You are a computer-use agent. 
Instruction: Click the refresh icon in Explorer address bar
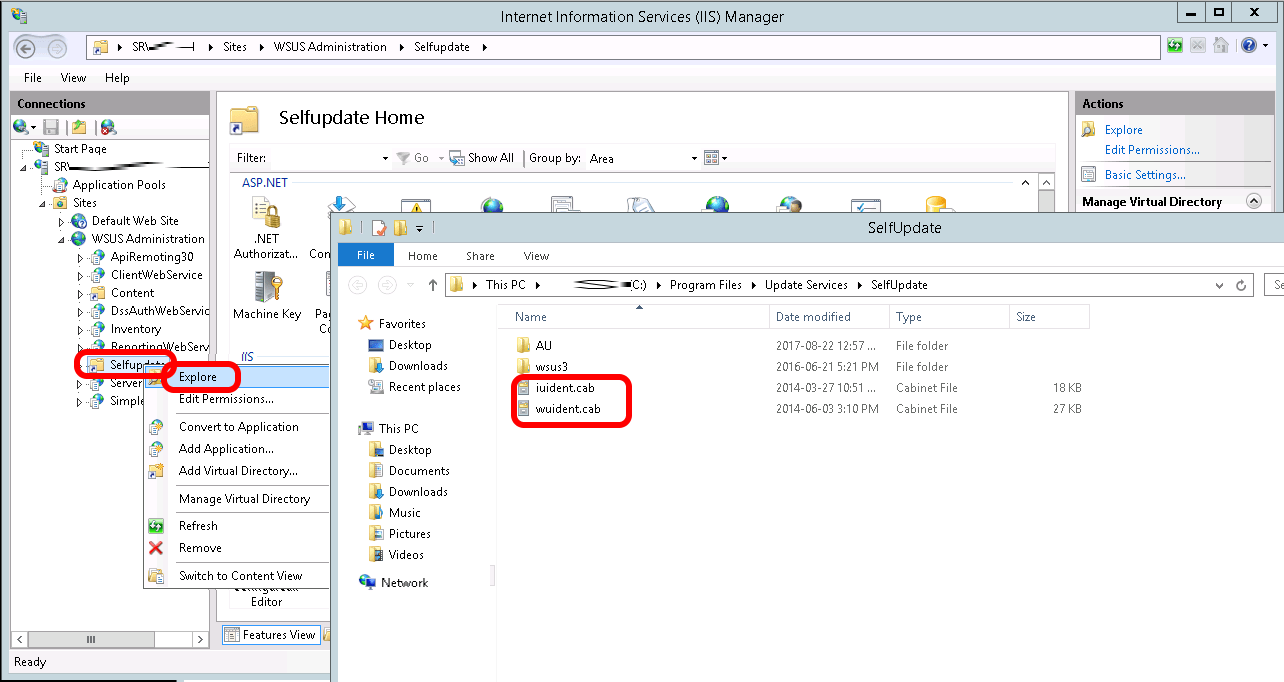(x=1241, y=285)
